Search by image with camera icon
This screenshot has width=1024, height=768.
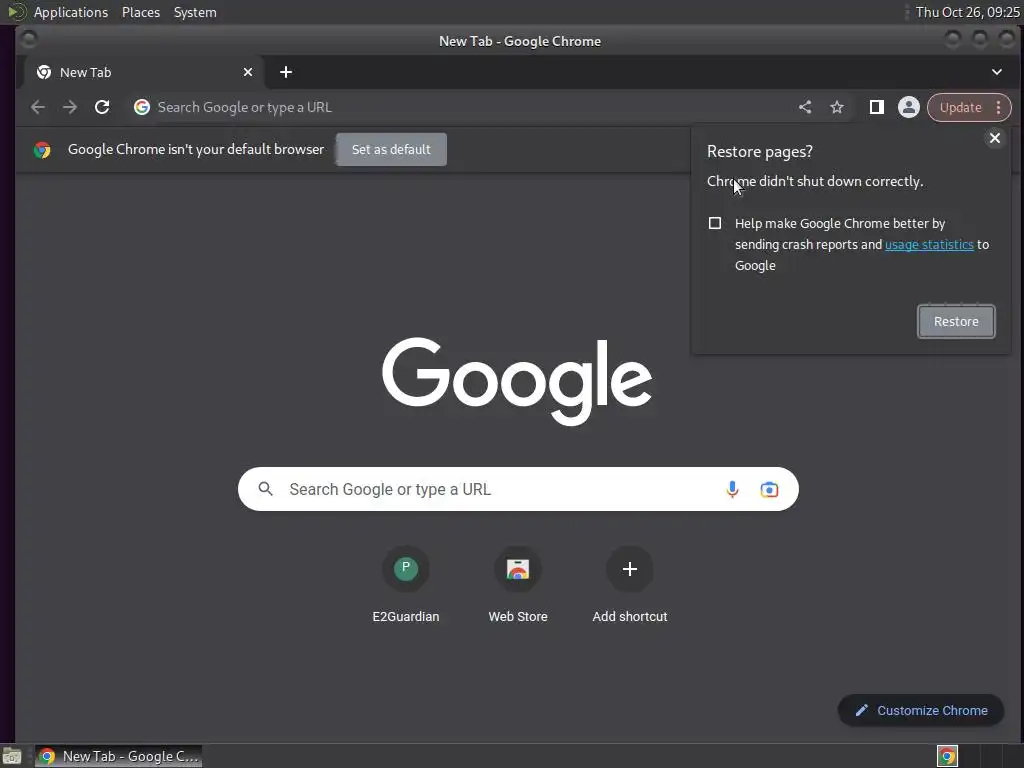coord(769,489)
